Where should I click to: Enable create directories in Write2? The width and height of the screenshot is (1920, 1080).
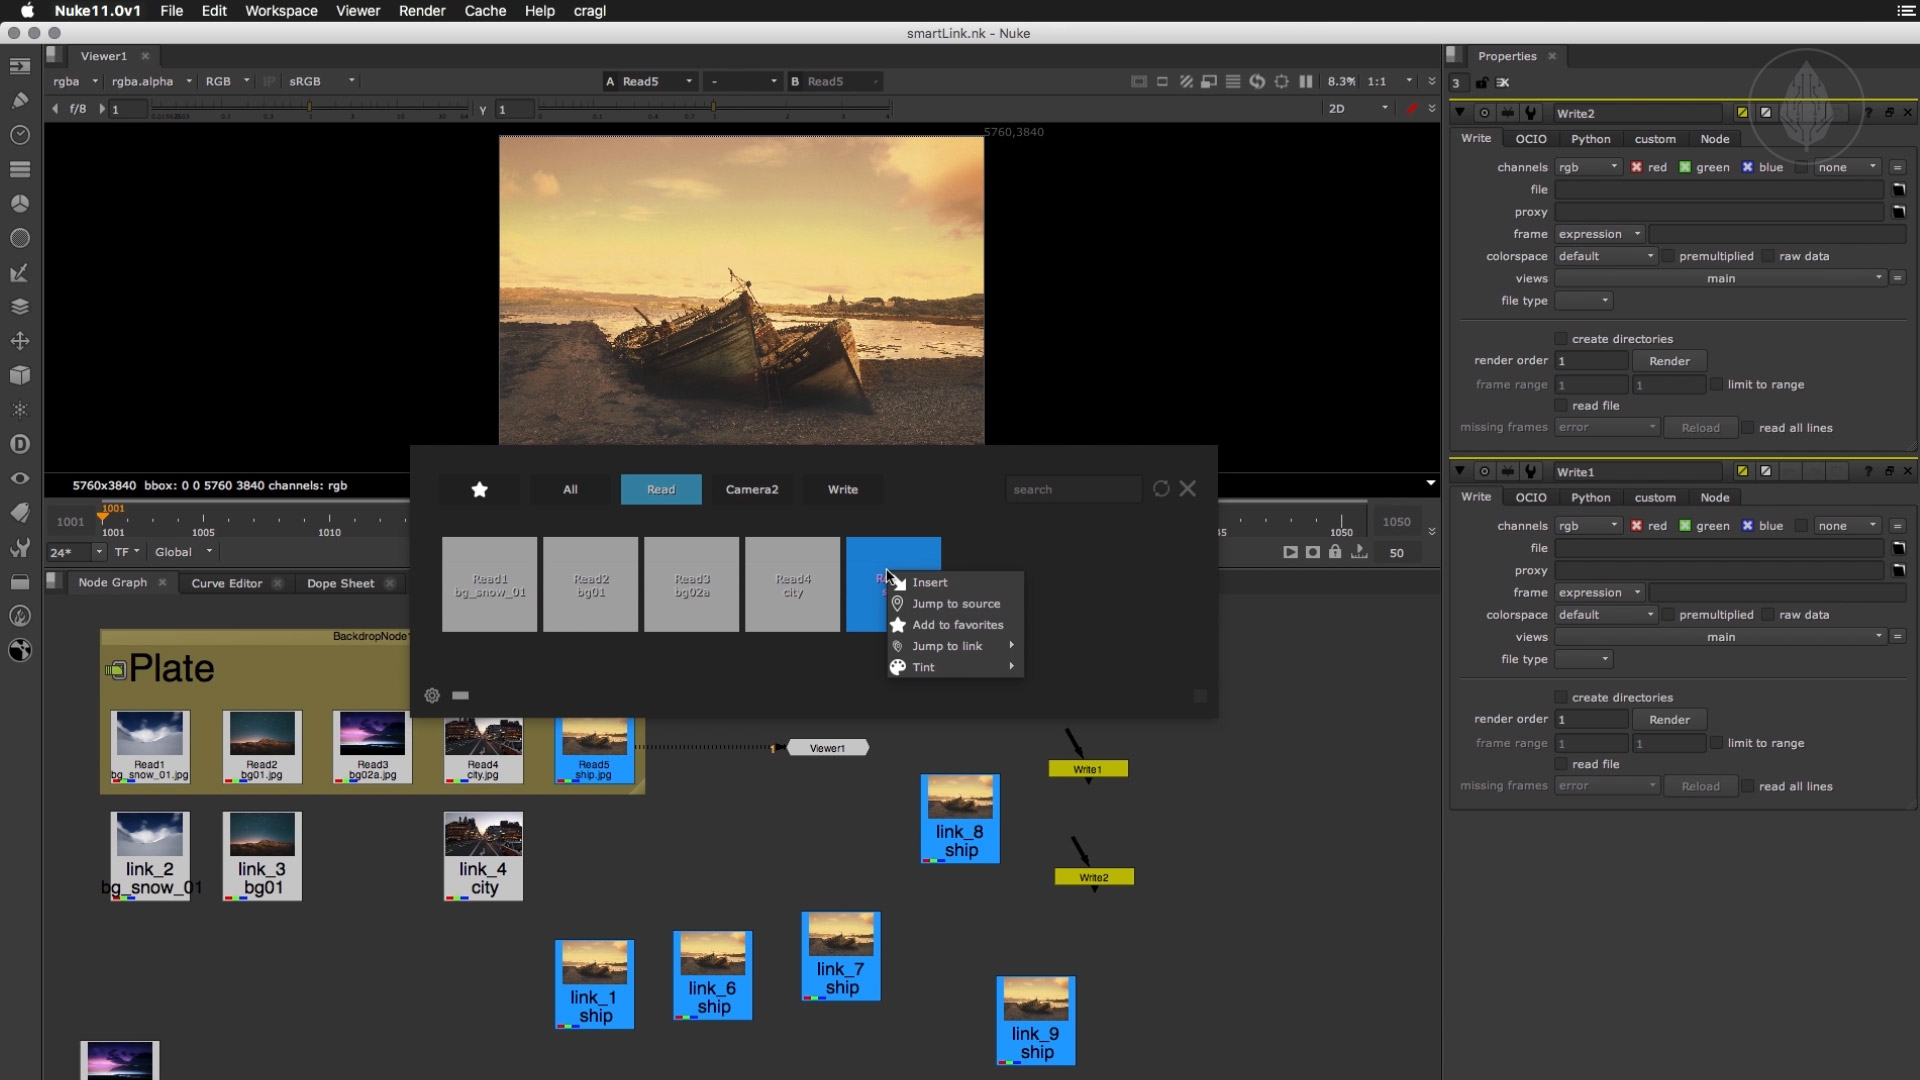pyautogui.click(x=1560, y=339)
